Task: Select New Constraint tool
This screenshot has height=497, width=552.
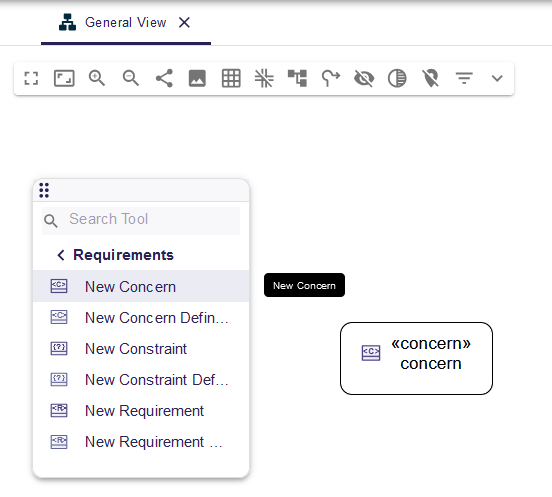Action: (x=141, y=348)
